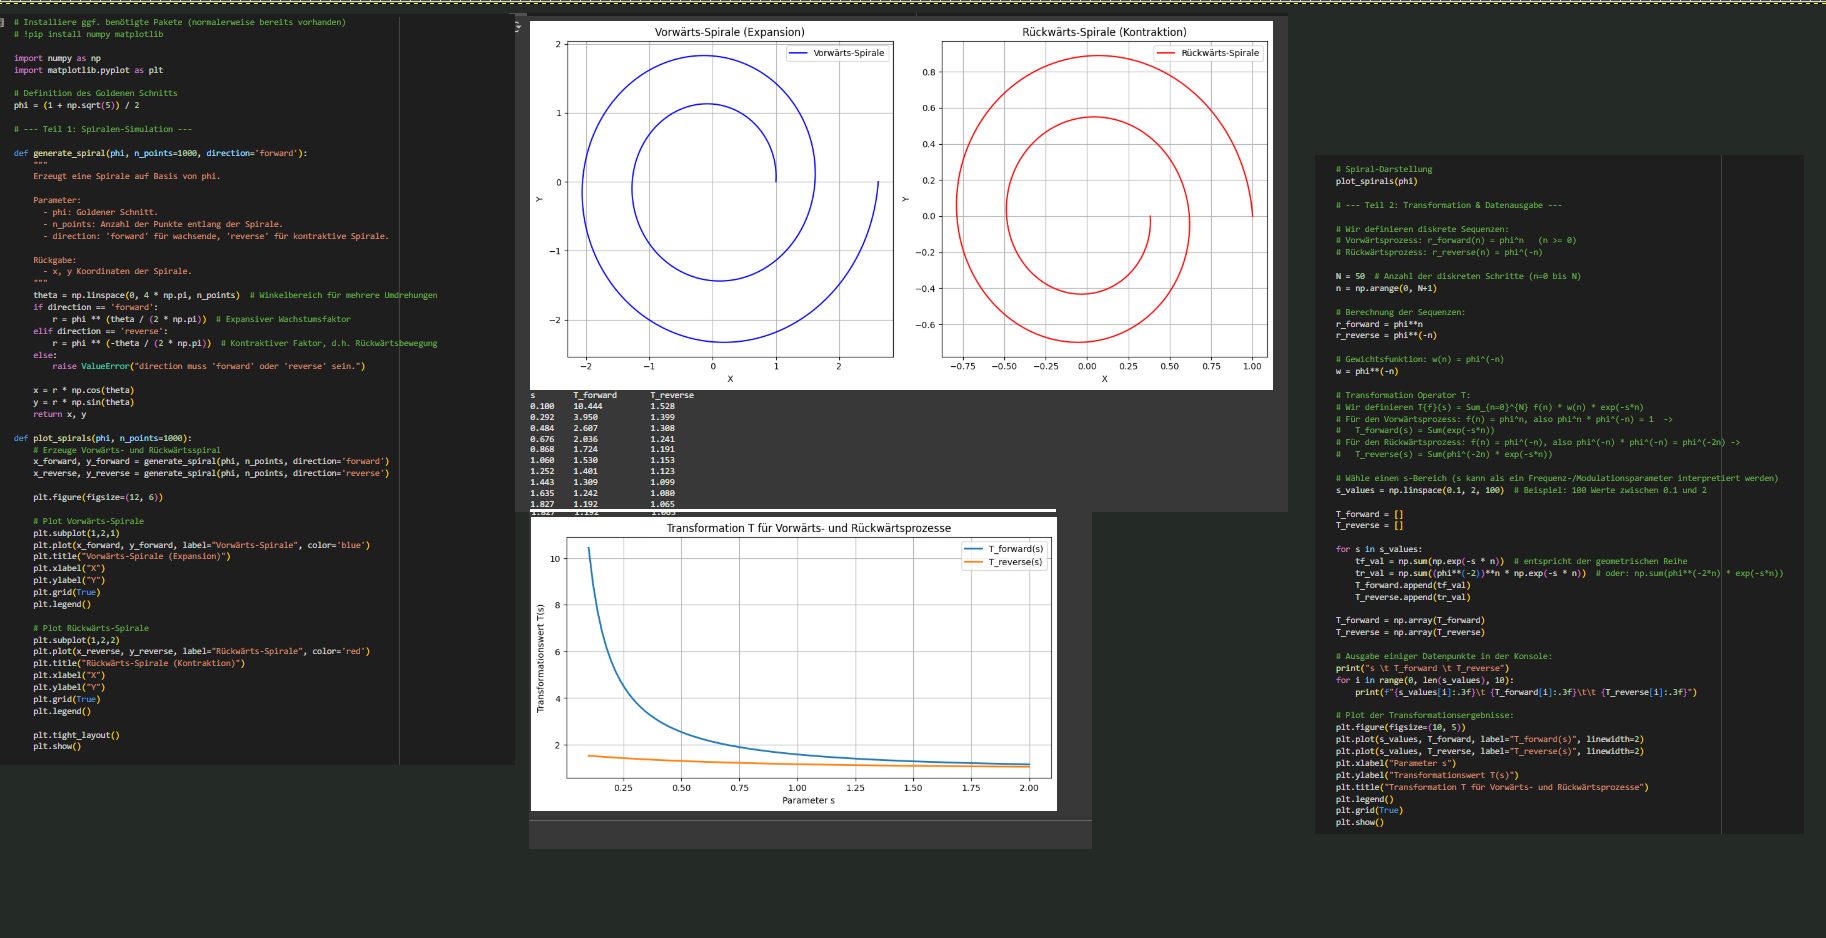Click the T_reverse column header in output
This screenshot has height=938, width=1826.
671,395
